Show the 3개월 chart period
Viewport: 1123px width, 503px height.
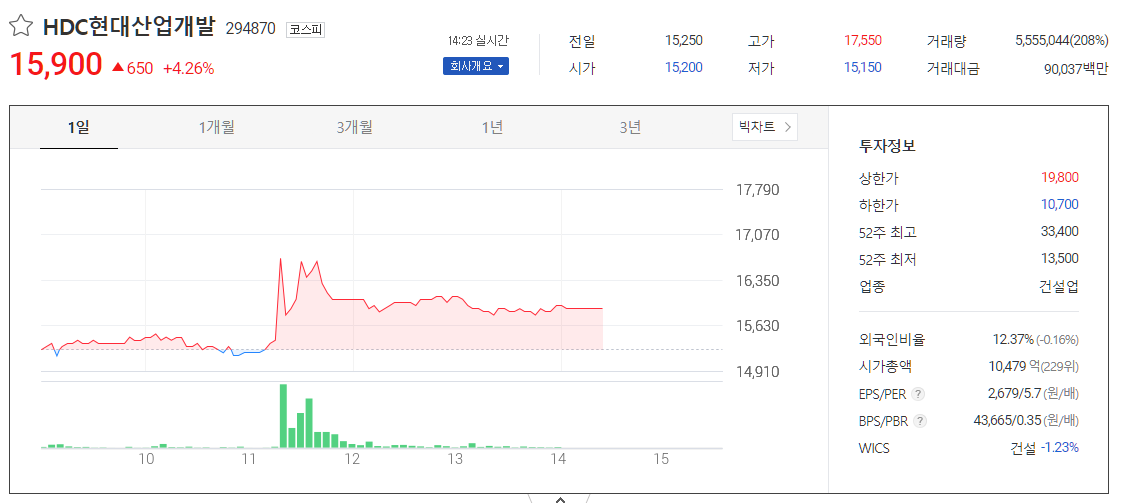354,127
